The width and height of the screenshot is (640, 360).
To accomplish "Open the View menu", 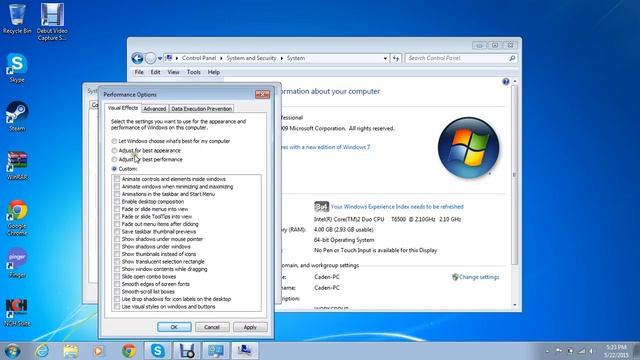I will point(173,72).
